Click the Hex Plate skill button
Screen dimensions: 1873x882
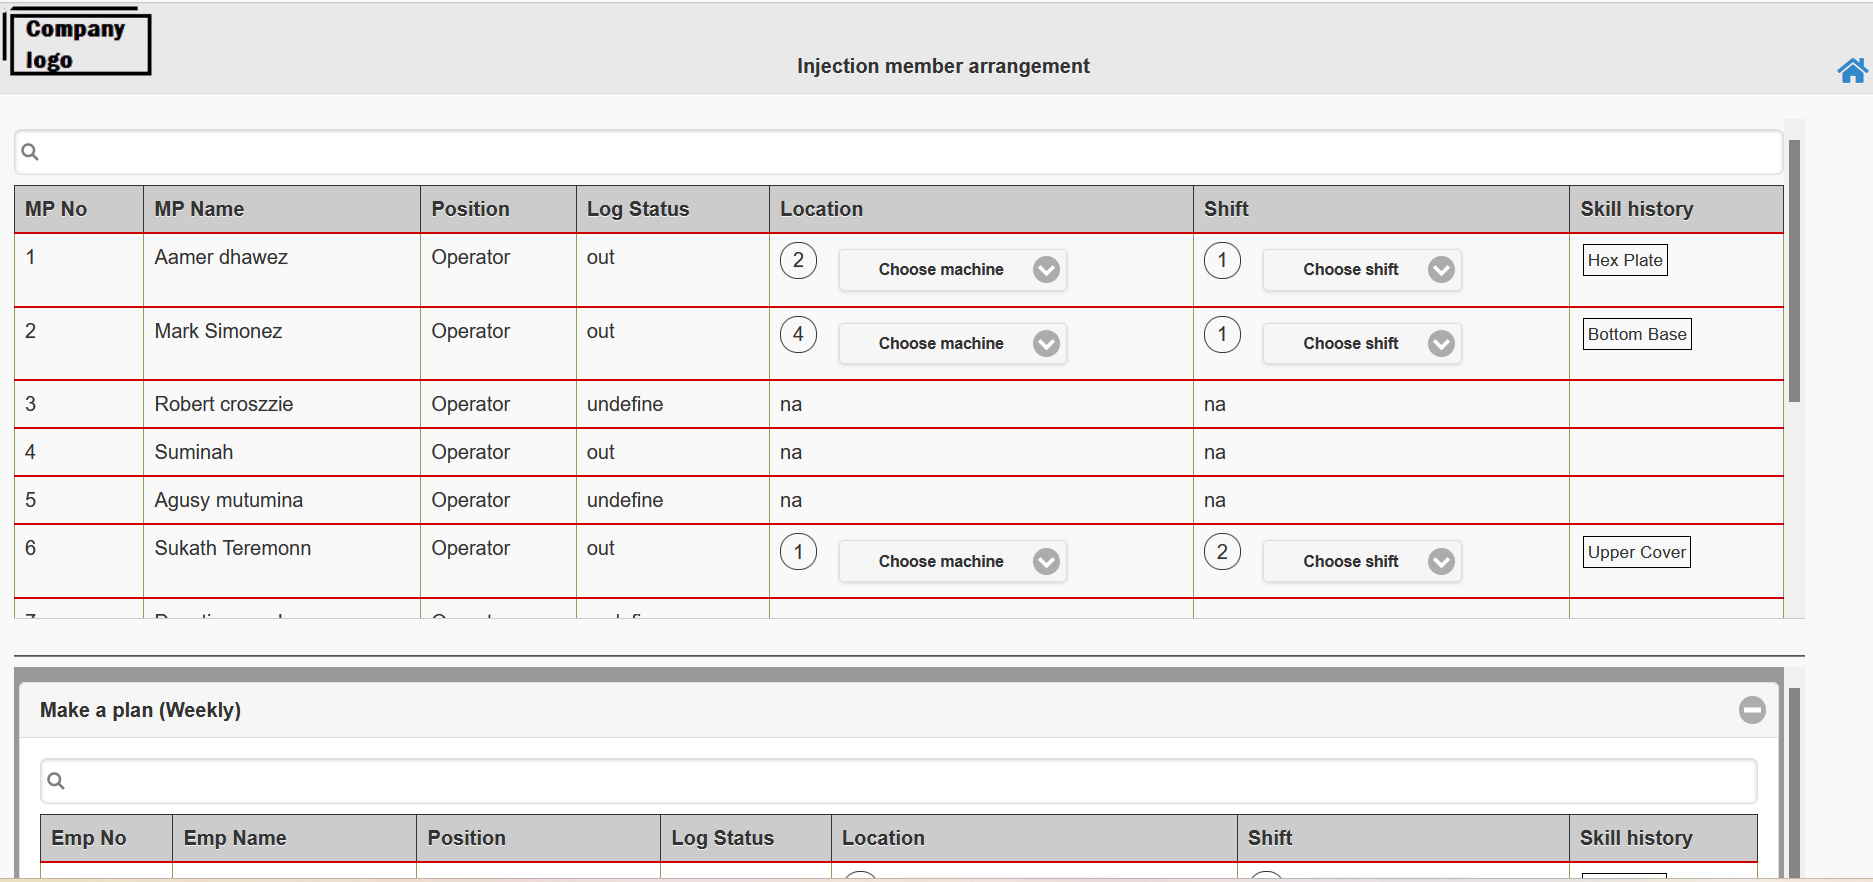click(x=1625, y=260)
